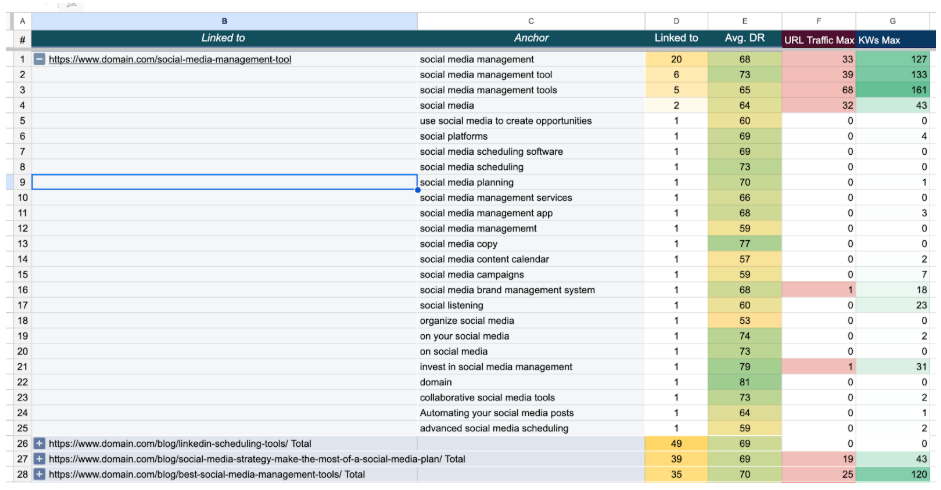
Task: Select column A header
Action: tap(22, 21)
